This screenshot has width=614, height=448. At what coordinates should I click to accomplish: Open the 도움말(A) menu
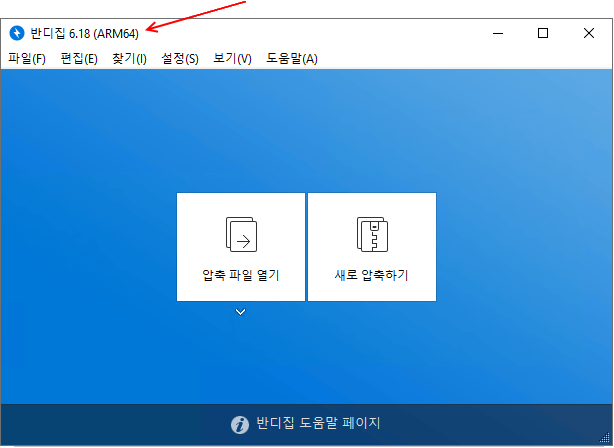(292, 59)
